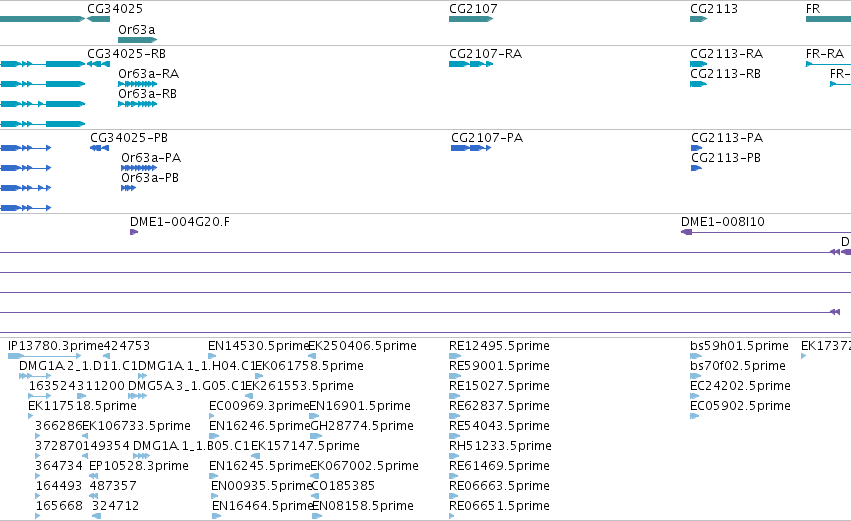Click the FR-RA transcript label

tap(825, 54)
